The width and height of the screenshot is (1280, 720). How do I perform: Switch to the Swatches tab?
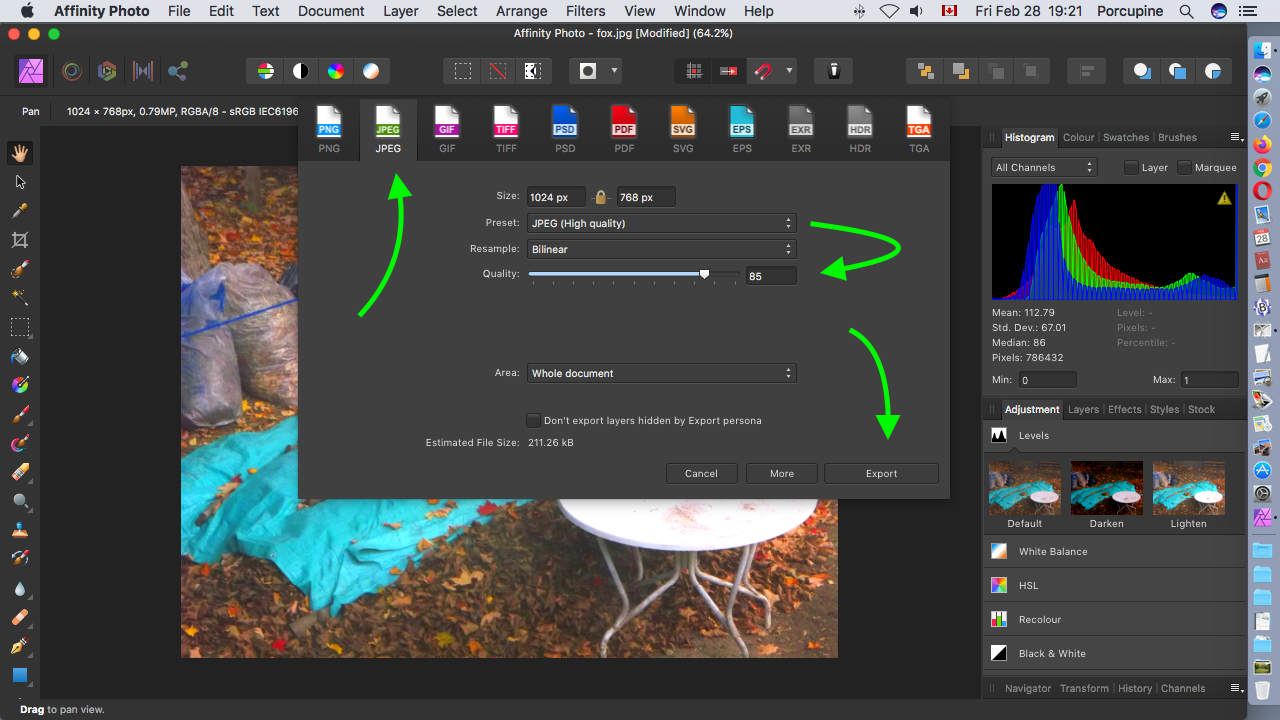[1126, 137]
